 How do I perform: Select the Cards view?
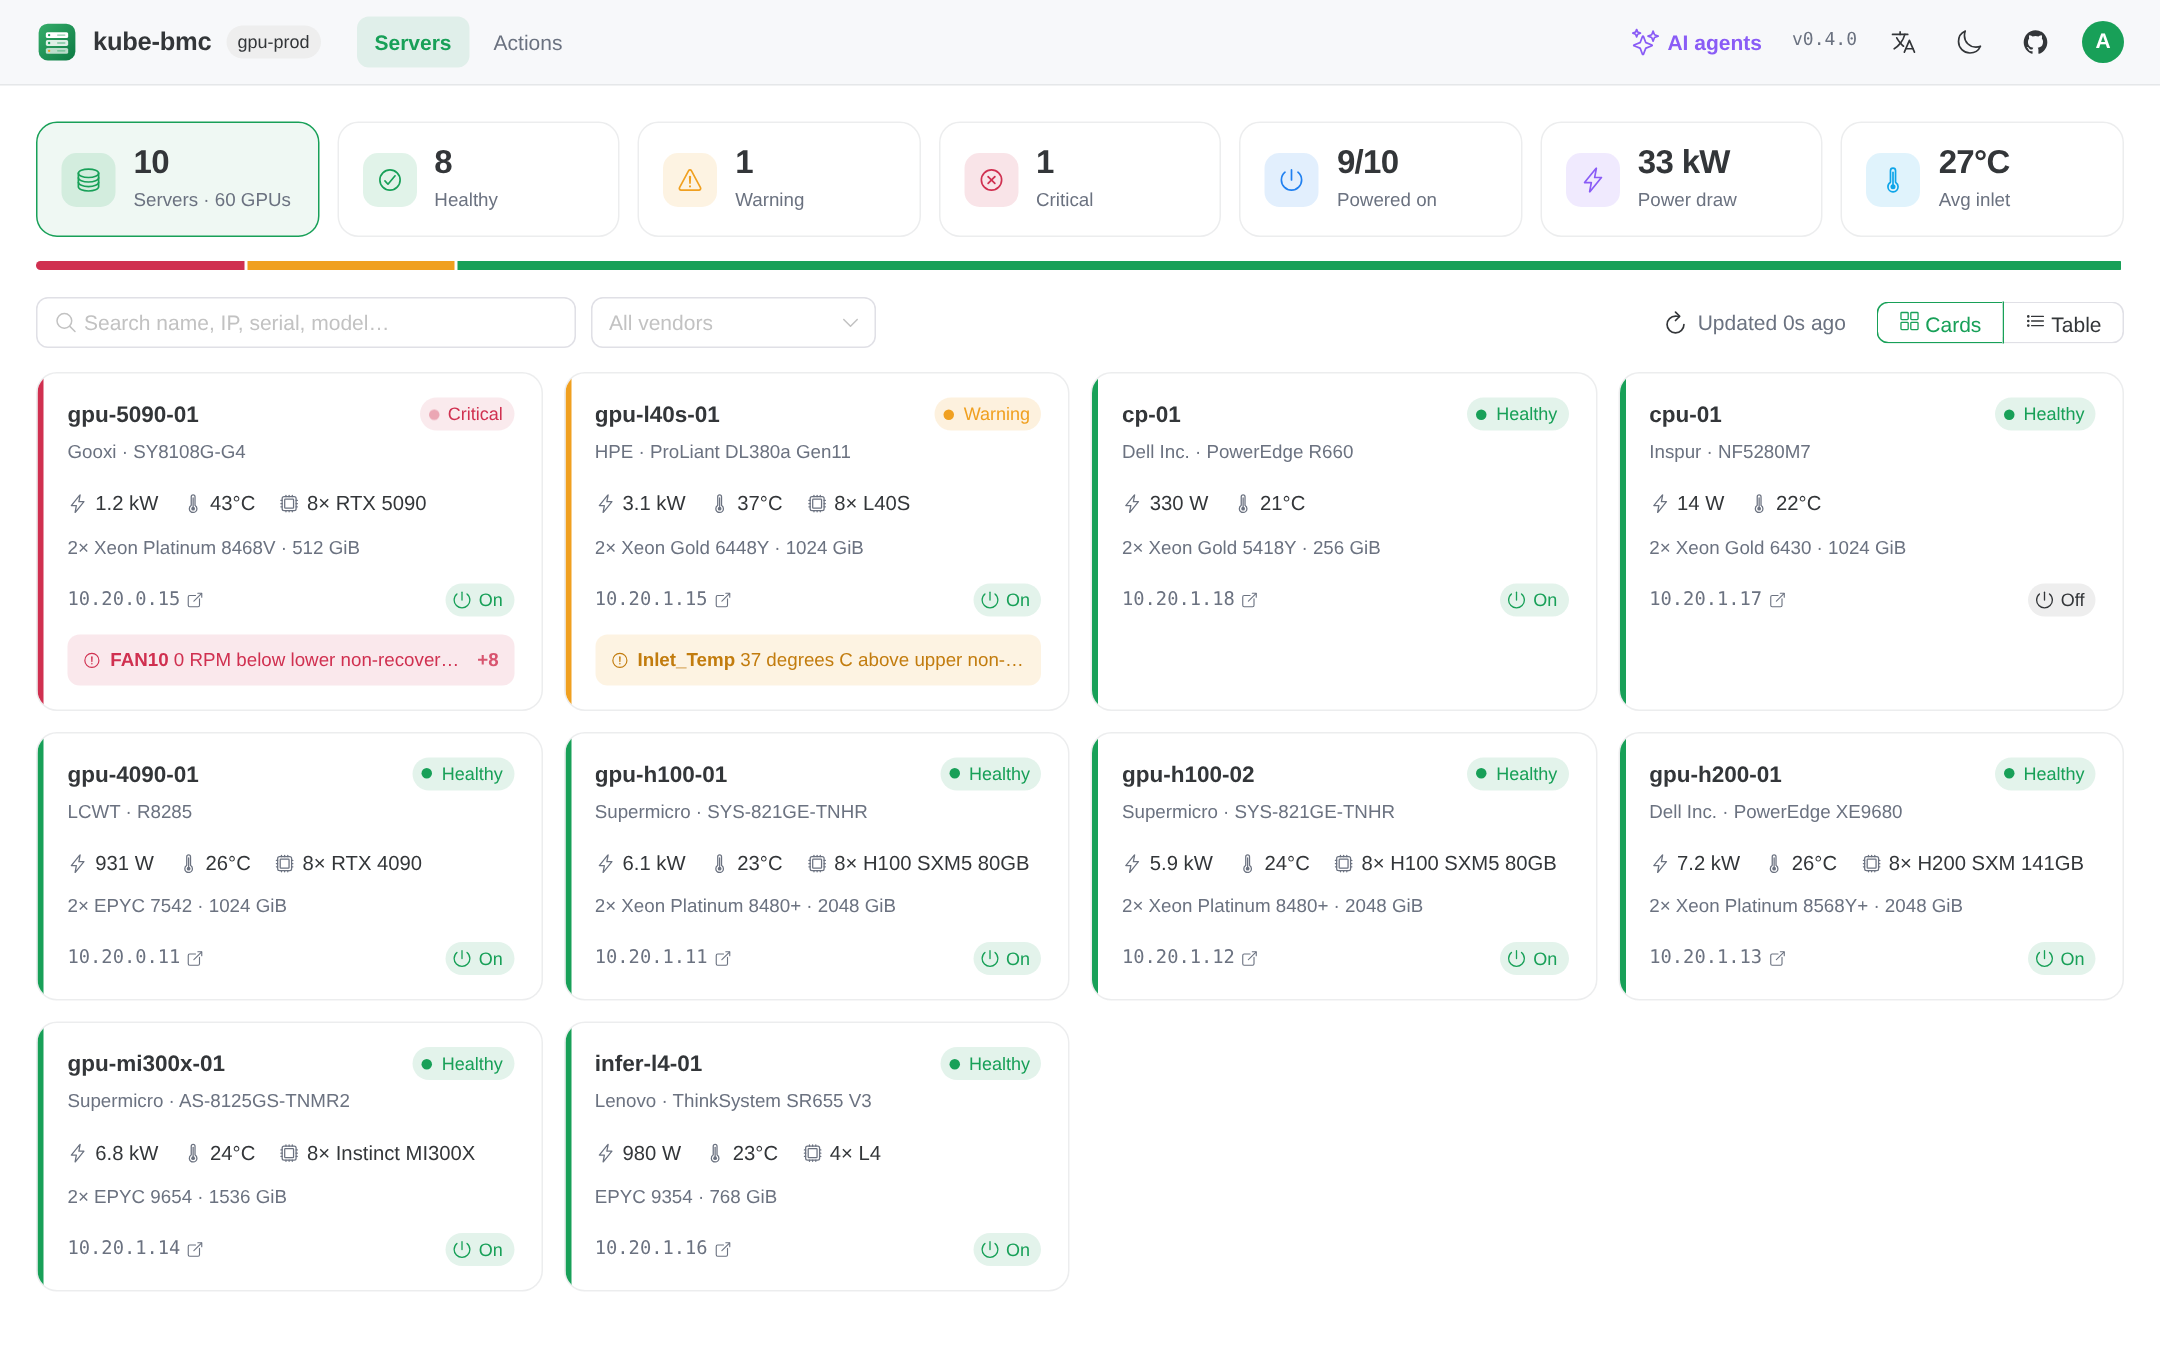point(1940,323)
